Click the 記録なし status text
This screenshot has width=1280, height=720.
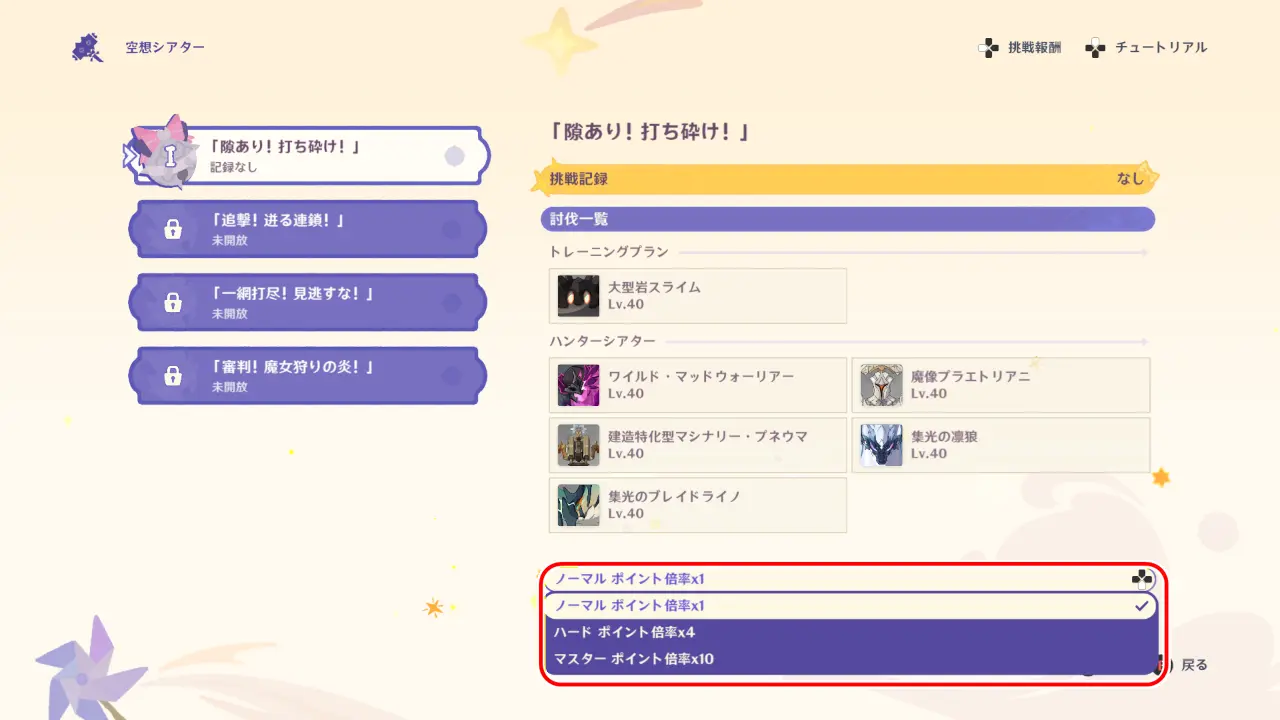pos(234,168)
